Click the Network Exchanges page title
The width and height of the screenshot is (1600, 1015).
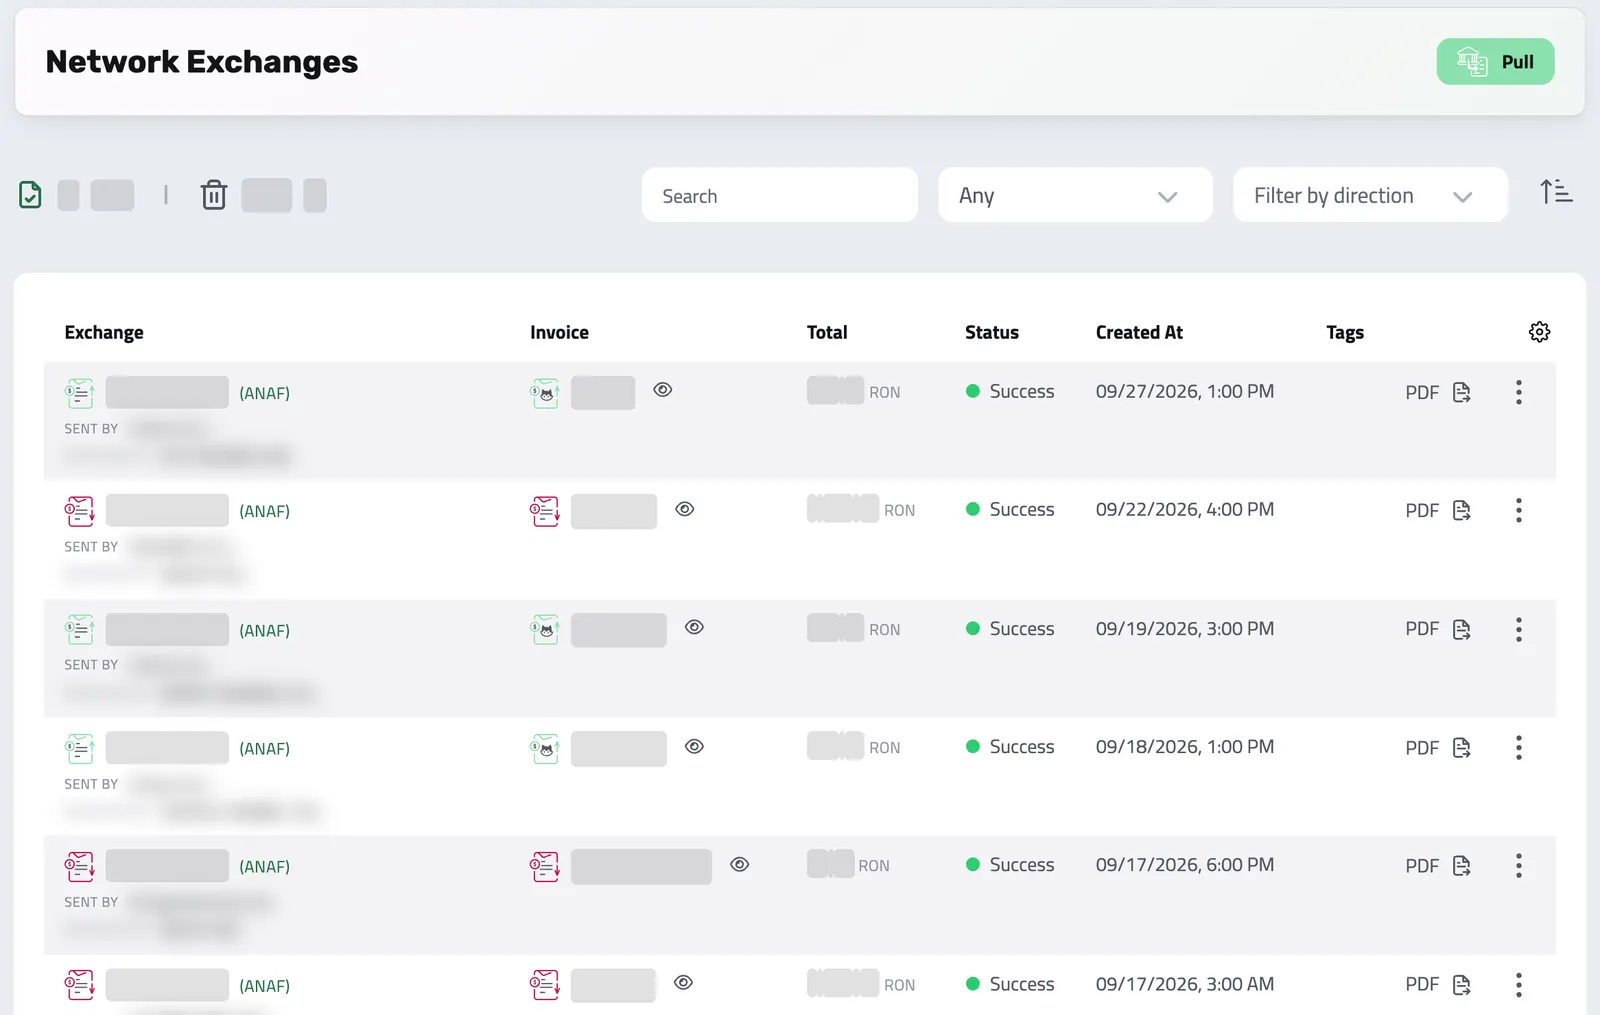tap(202, 62)
